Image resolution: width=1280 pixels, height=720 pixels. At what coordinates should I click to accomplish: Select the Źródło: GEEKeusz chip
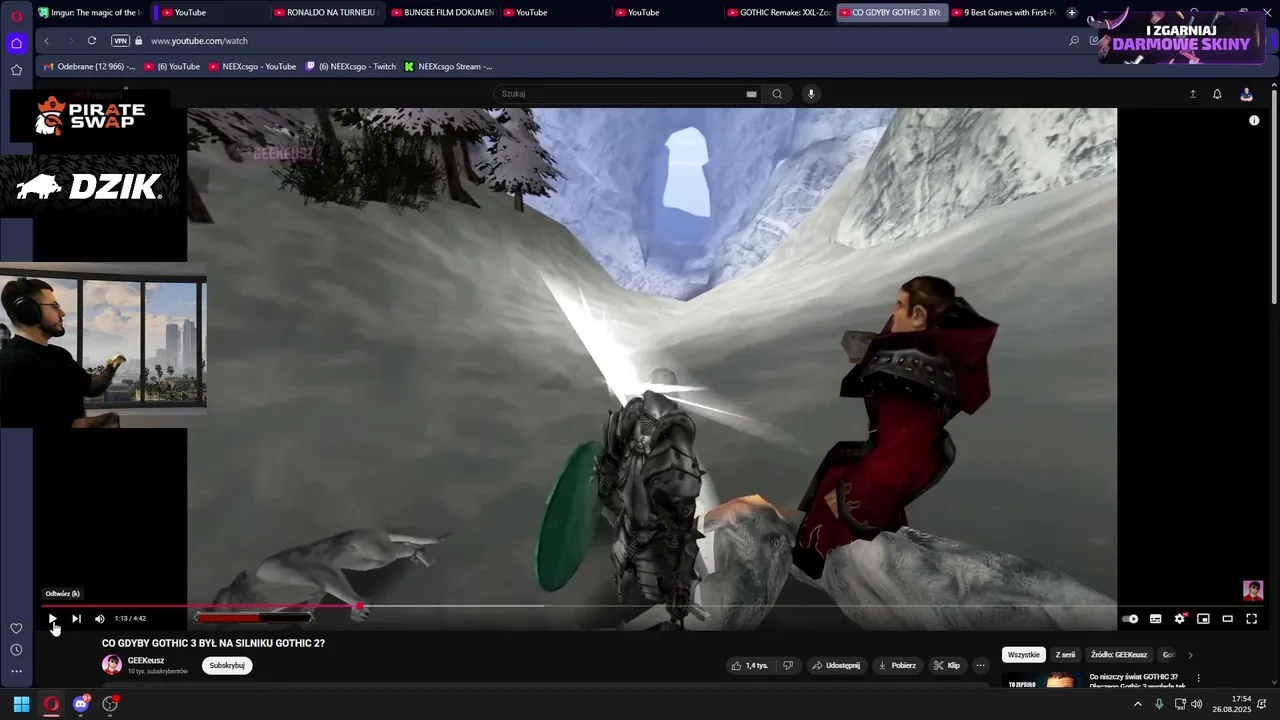[x=1119, y=655]
